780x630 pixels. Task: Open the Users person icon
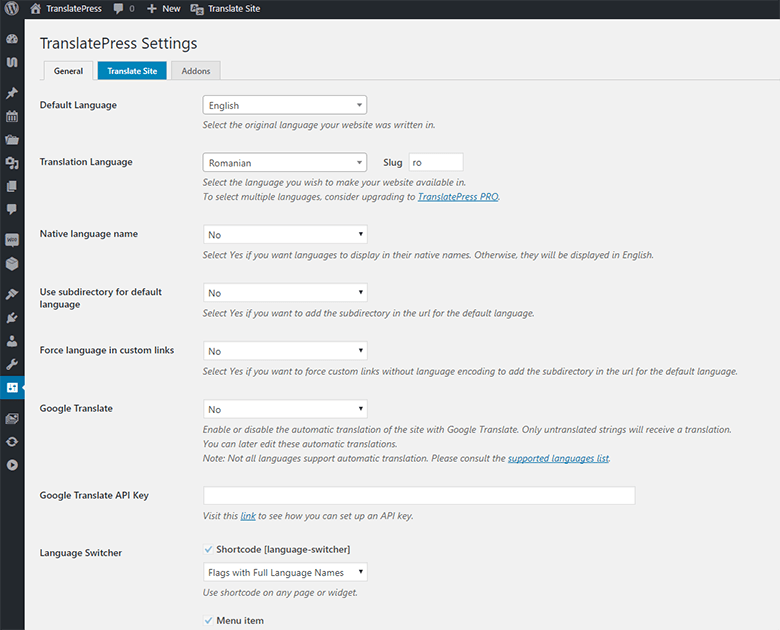pyautogui.click(x=12, y=341)
